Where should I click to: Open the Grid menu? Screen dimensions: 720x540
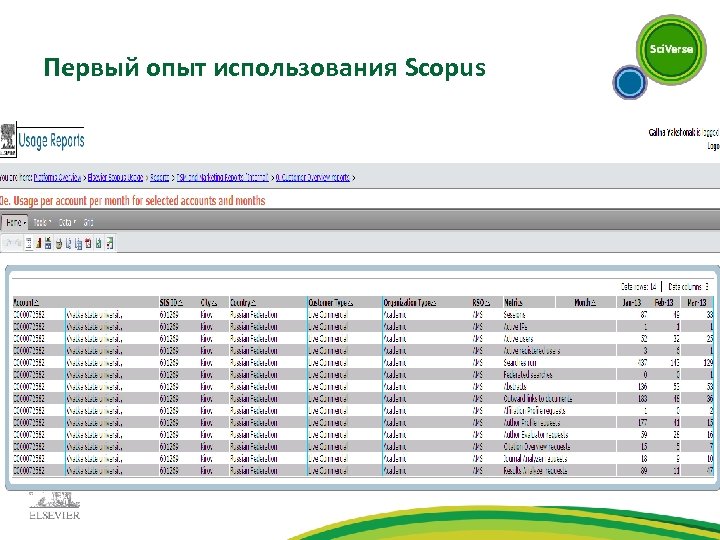click(88, 223)
